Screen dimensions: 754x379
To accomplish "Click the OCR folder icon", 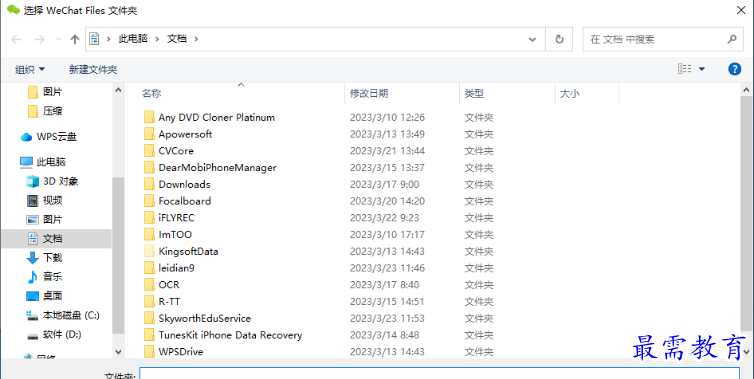I will coord(149,285).
